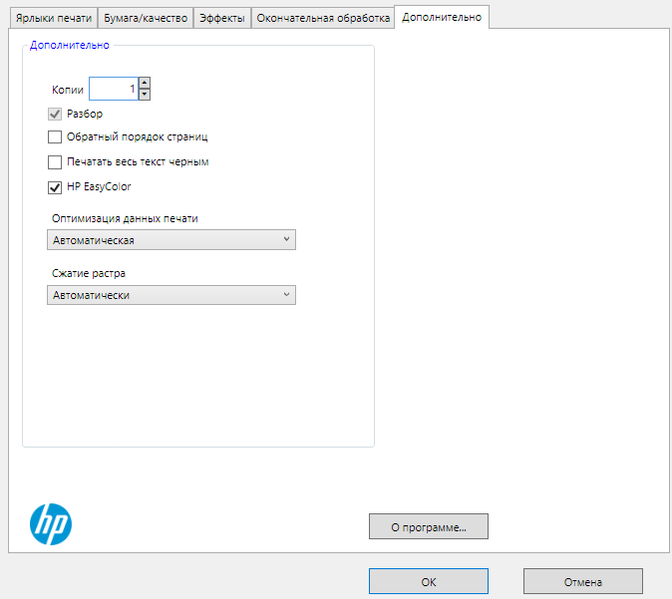
Task: Go to the Эффекты tab
Action: click(222, 18)
